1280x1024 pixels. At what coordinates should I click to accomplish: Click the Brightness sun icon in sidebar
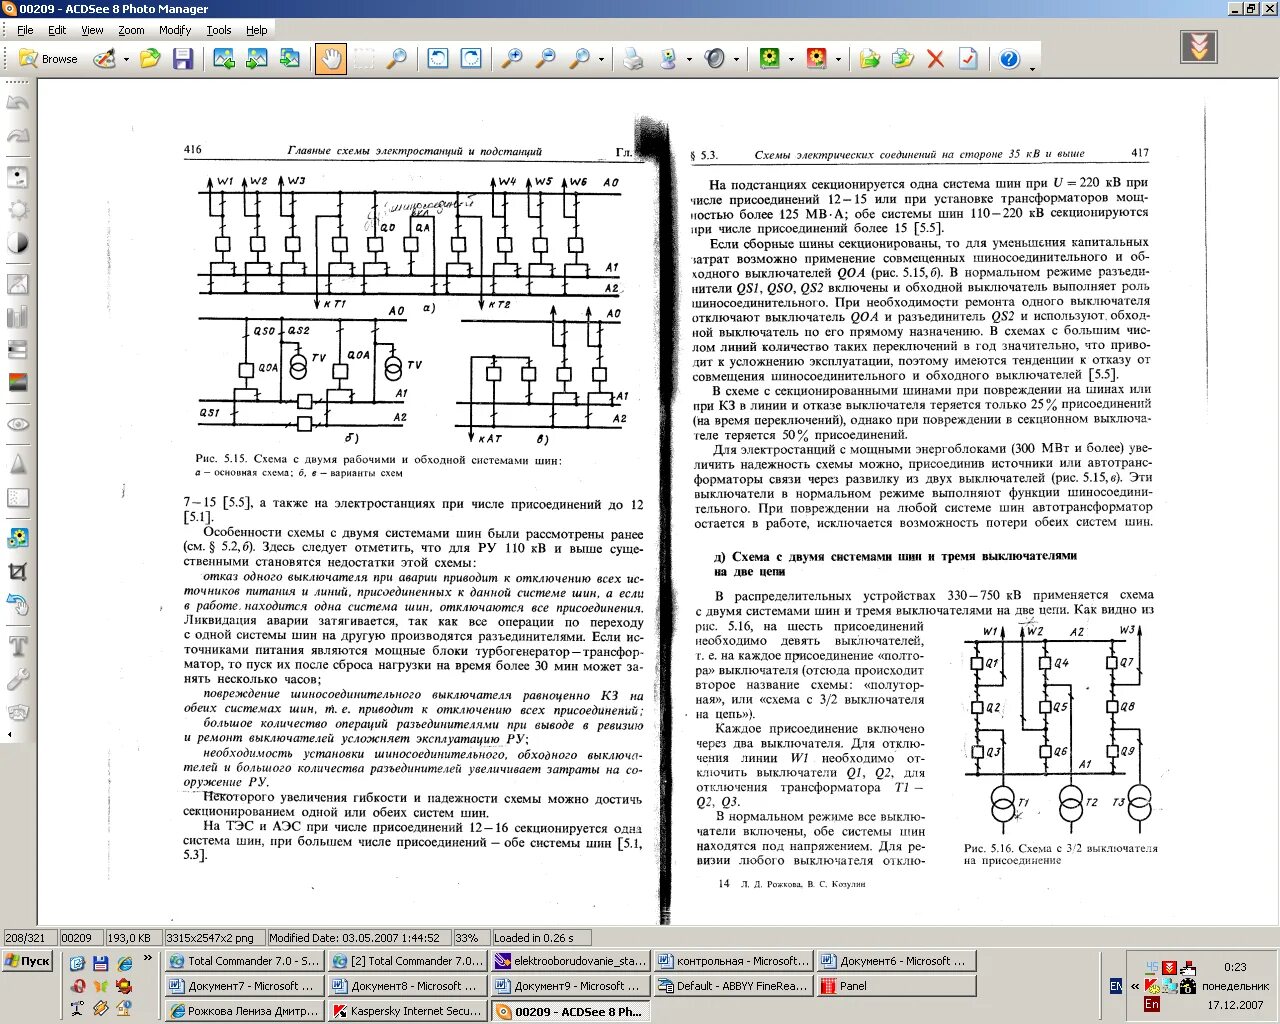pos(18,210)
